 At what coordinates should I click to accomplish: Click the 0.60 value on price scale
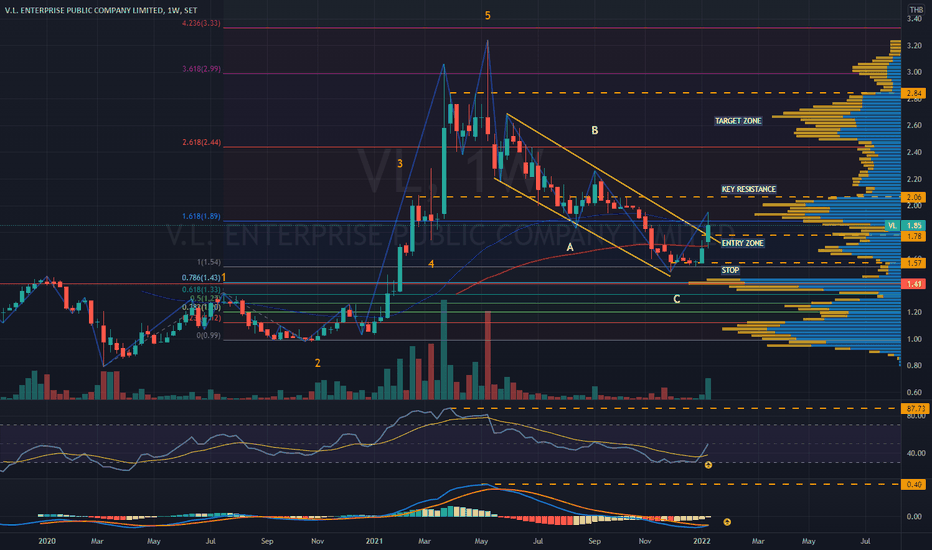[914, 392]
